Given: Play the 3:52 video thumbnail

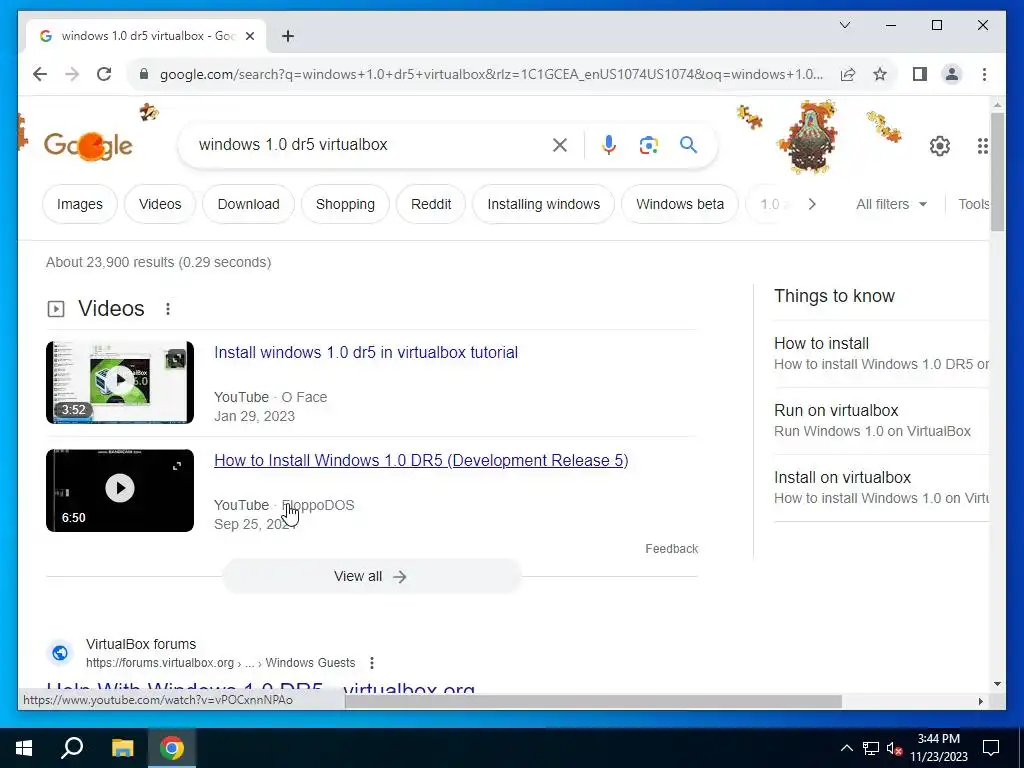Looking at the screenshot, I should (x=120, y=383).
